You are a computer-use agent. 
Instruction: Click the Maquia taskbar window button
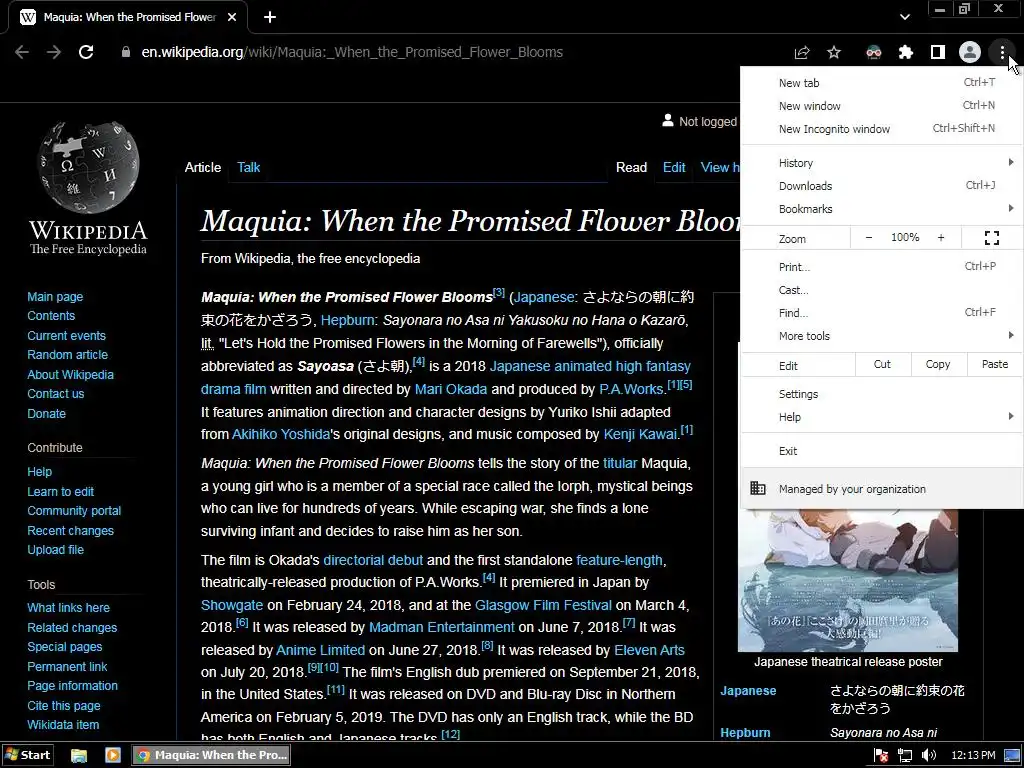click(x=212, y=755)
